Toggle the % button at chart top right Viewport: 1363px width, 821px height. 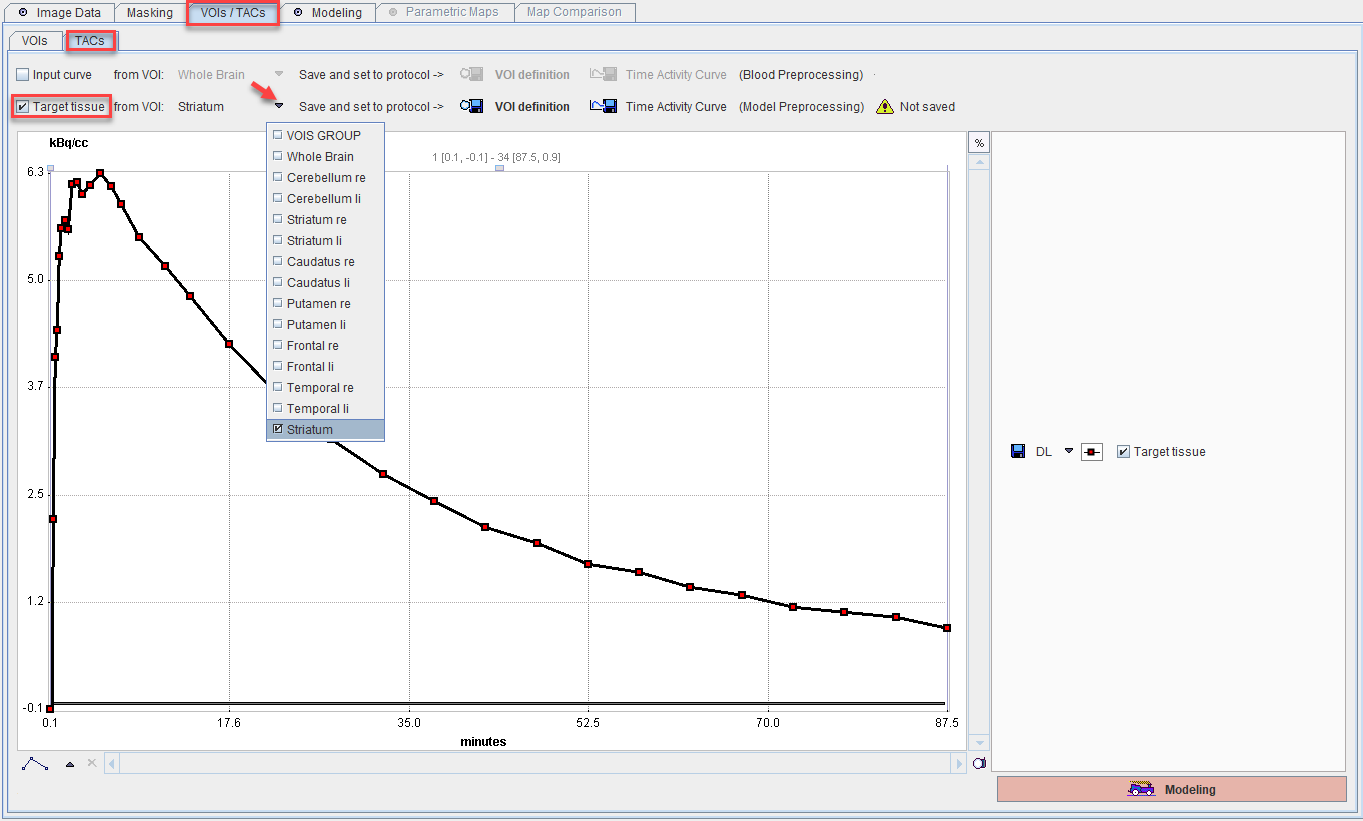[979, 143]
